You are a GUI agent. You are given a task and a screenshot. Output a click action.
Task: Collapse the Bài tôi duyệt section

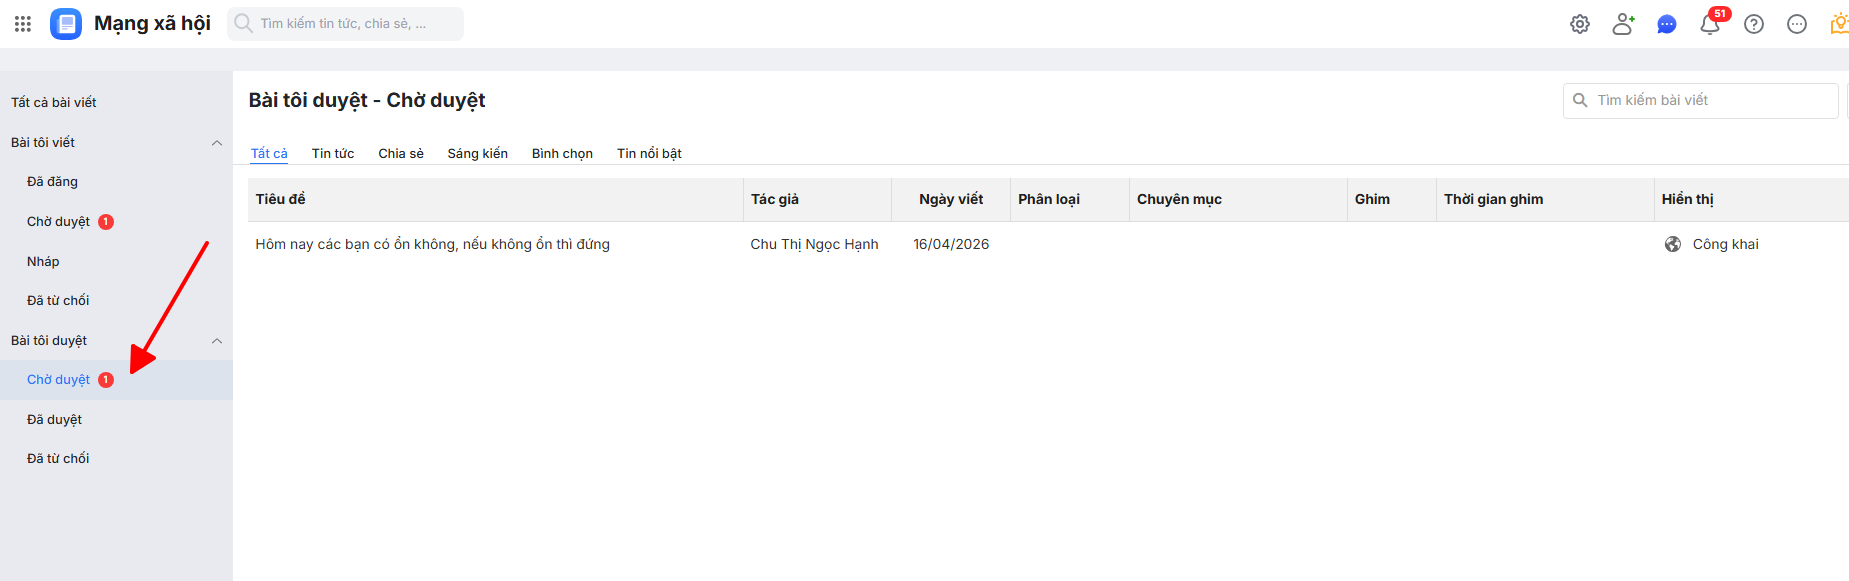(217, 341)
